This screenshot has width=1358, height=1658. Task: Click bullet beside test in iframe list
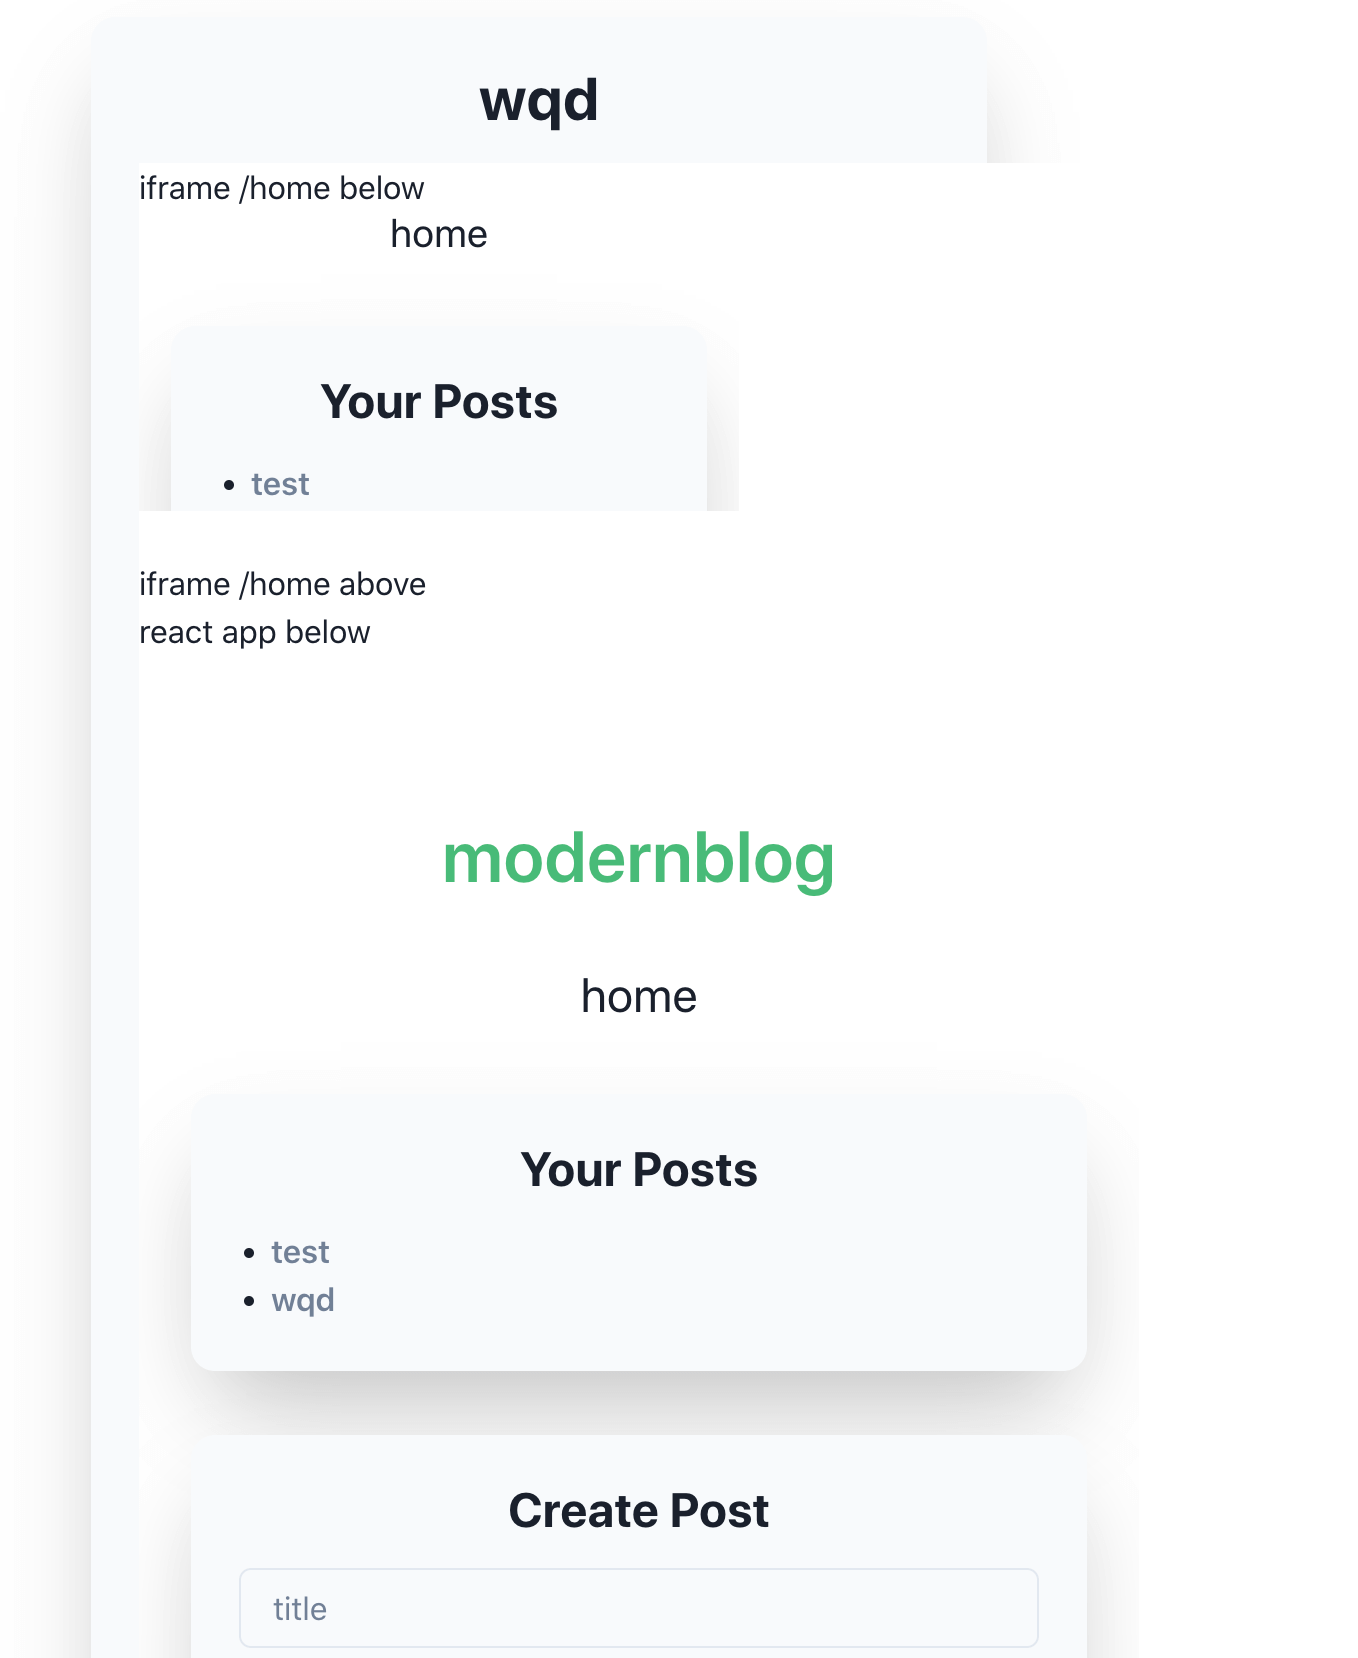(x=229, y=485)
